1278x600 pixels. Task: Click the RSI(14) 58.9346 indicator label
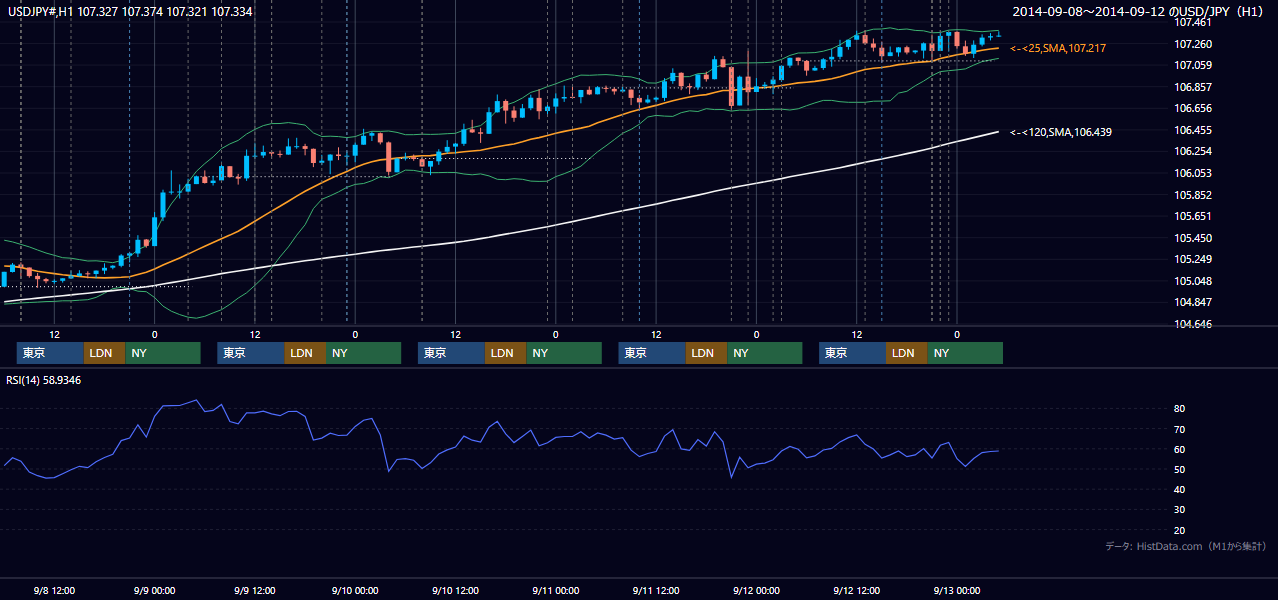point(44,380)
